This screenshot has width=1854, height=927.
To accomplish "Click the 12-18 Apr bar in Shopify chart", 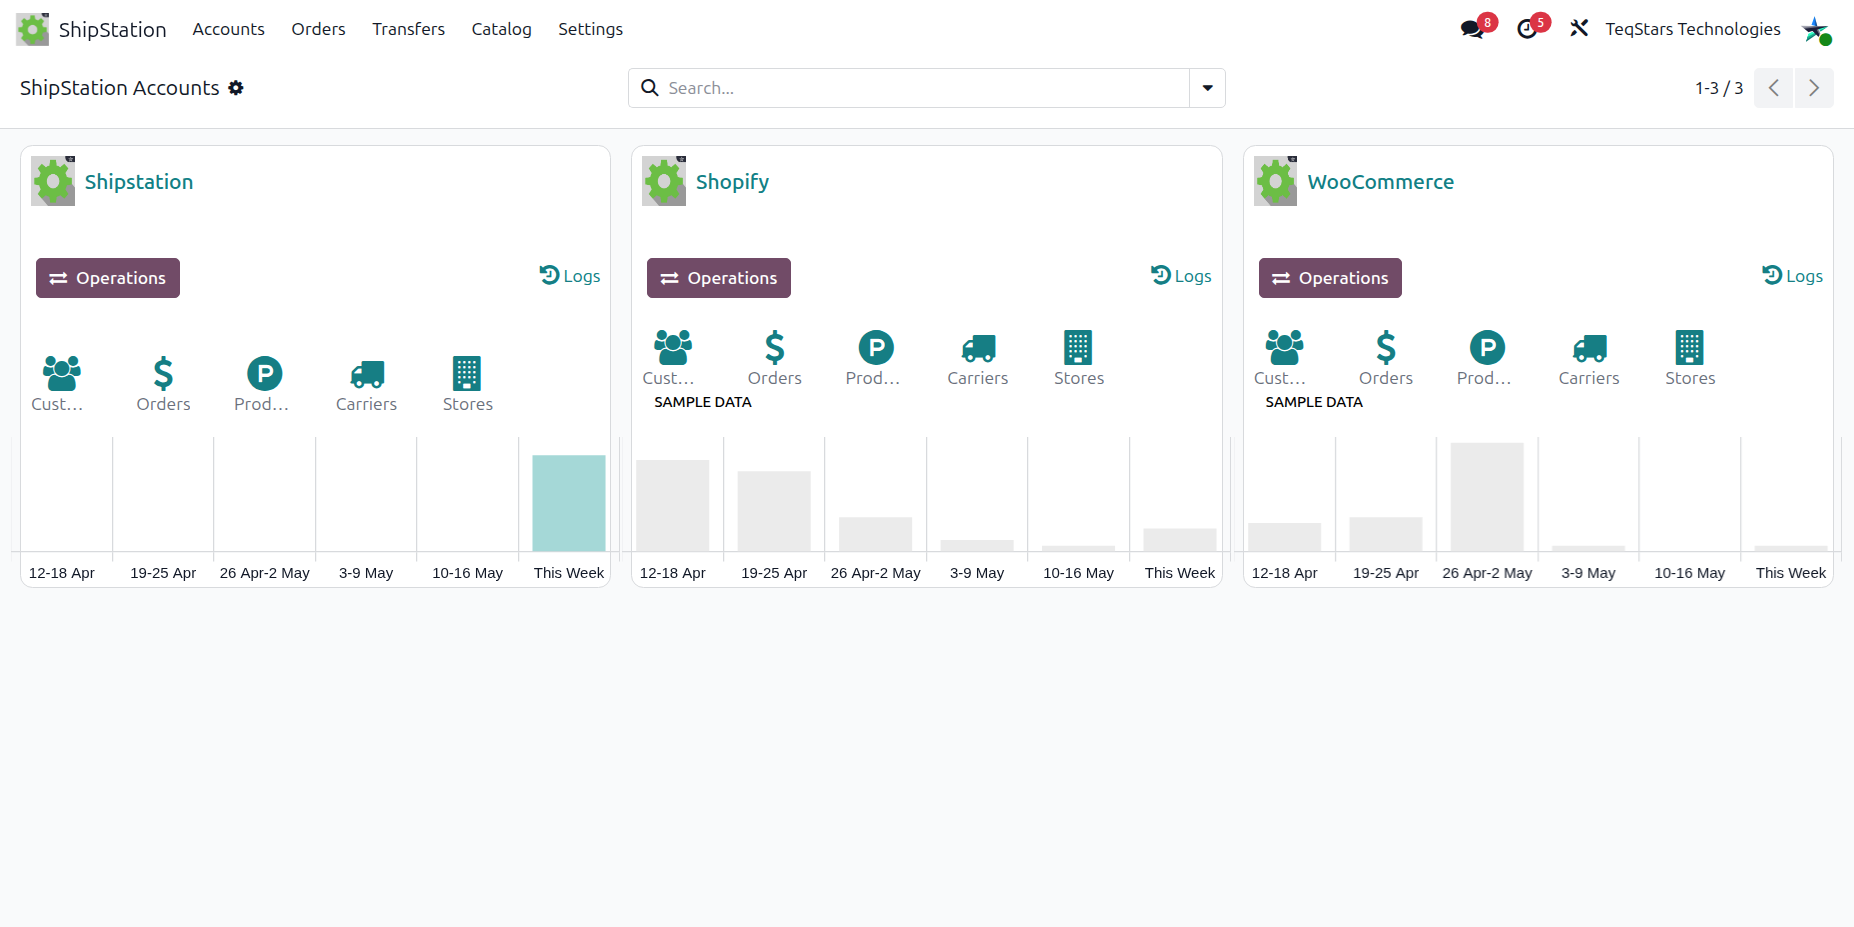I will coord(672,506).
